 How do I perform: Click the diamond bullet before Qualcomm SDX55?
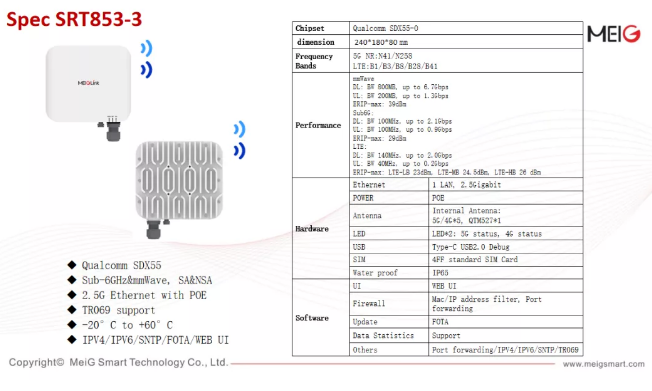[x=72, y=265]
